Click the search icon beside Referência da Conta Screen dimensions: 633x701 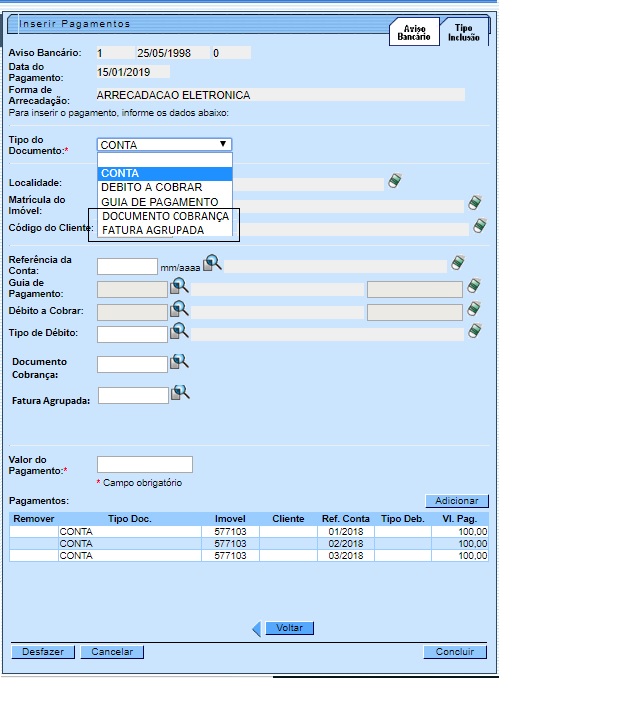pos(212,264)
